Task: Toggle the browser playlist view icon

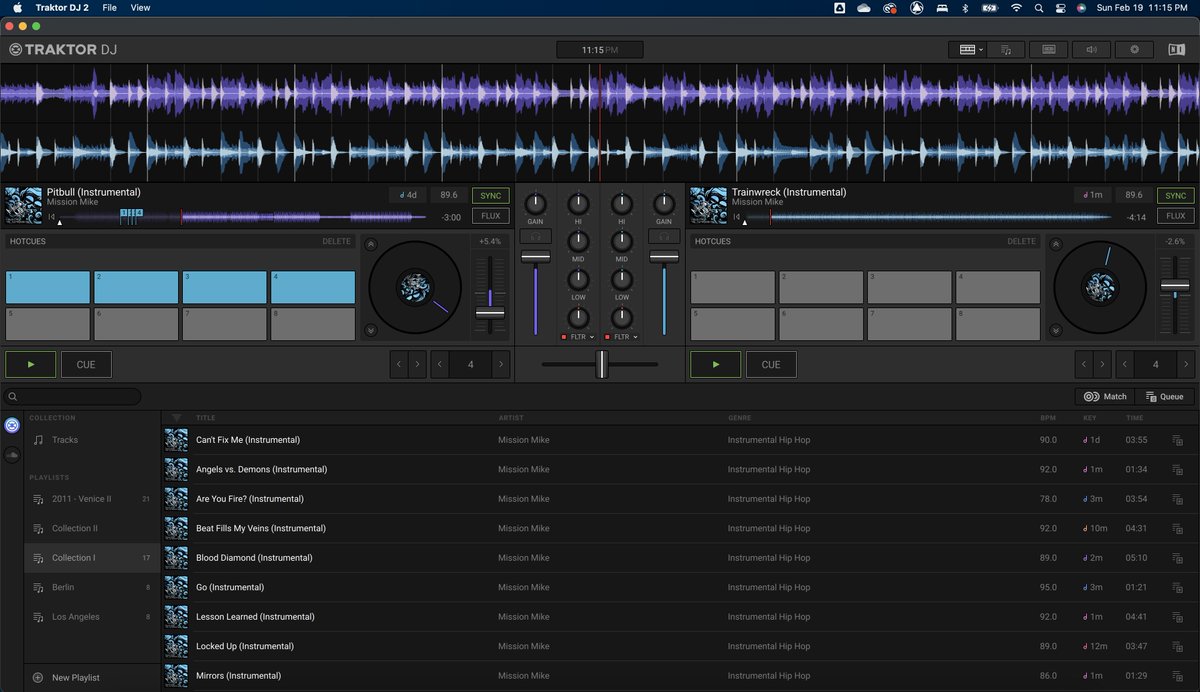Action: point(1006,49)
